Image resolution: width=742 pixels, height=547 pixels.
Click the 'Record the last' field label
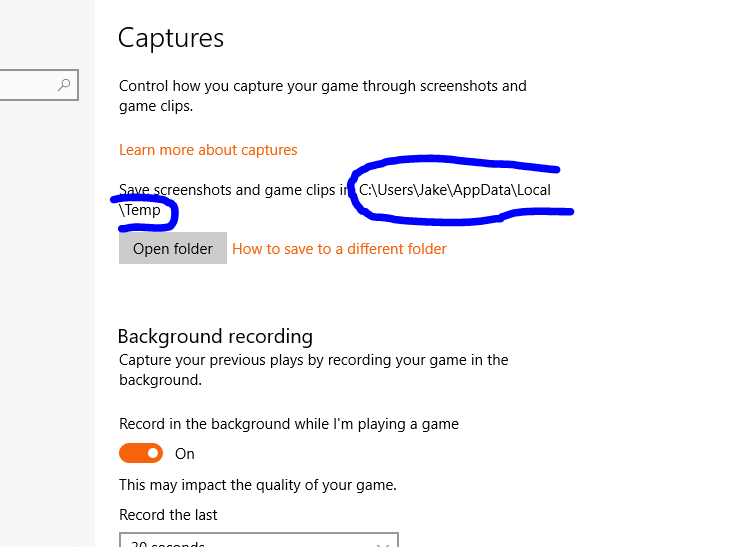[168, 515]
